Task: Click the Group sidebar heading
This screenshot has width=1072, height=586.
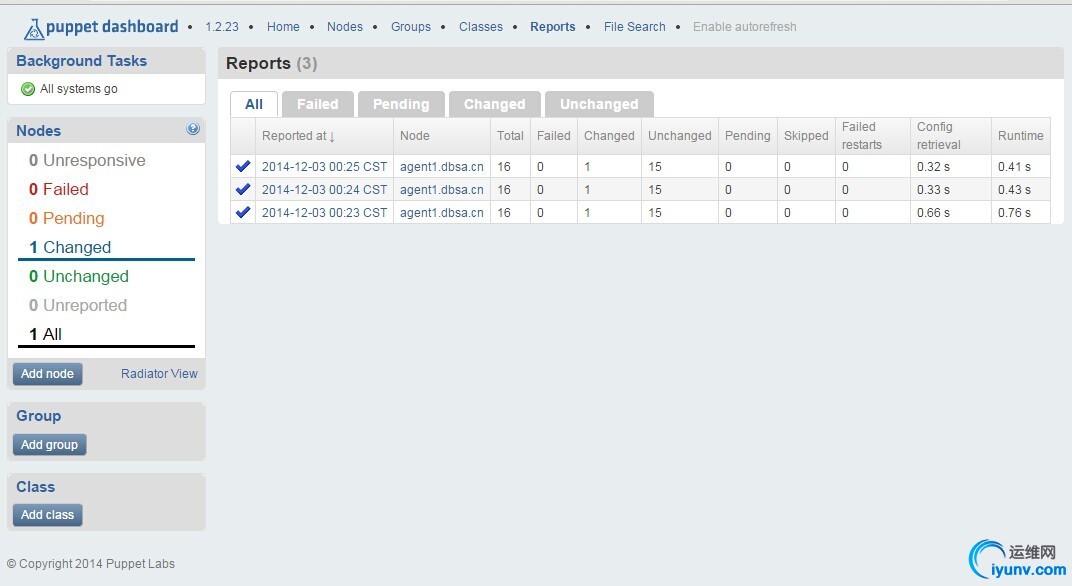Action: [38, 416]
